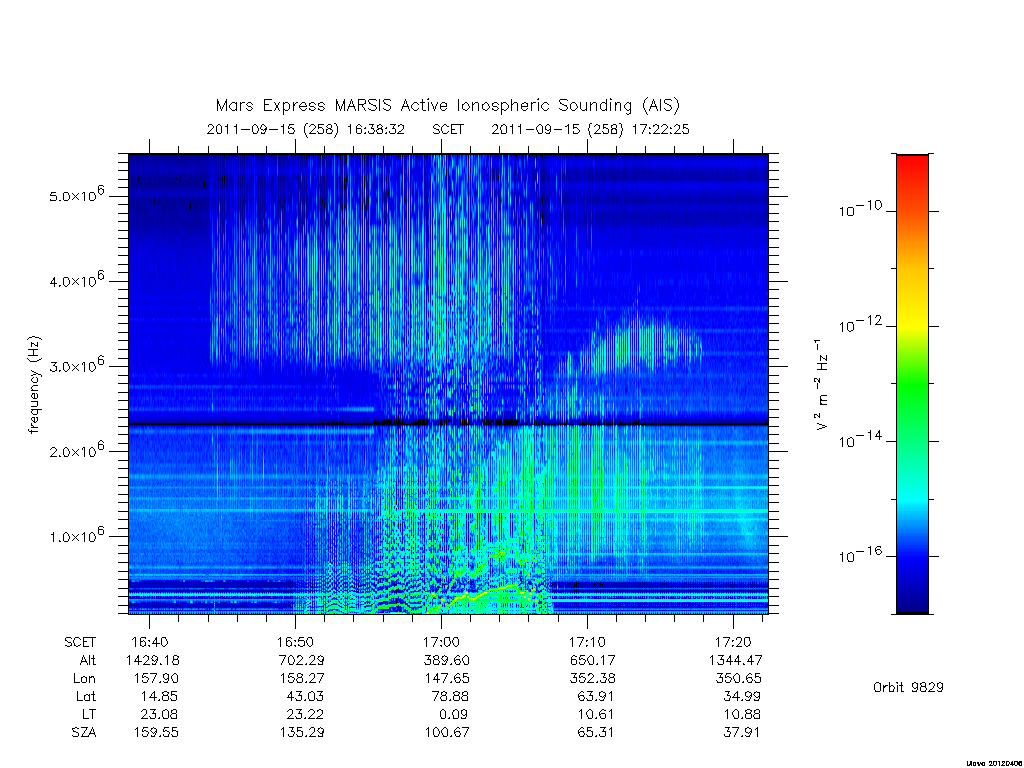The width and height of the screenshot is (1024, 768).
Task: Click SZA value '159.55'
Action: pos(156,733)
